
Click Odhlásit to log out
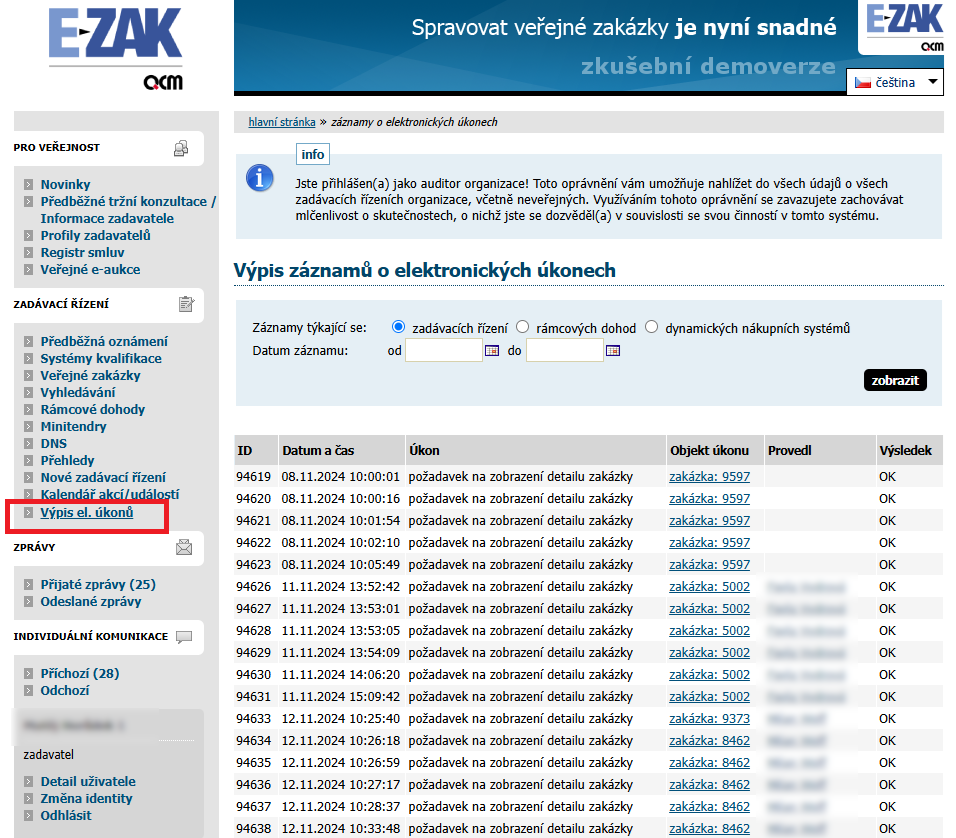click(66, 815)
